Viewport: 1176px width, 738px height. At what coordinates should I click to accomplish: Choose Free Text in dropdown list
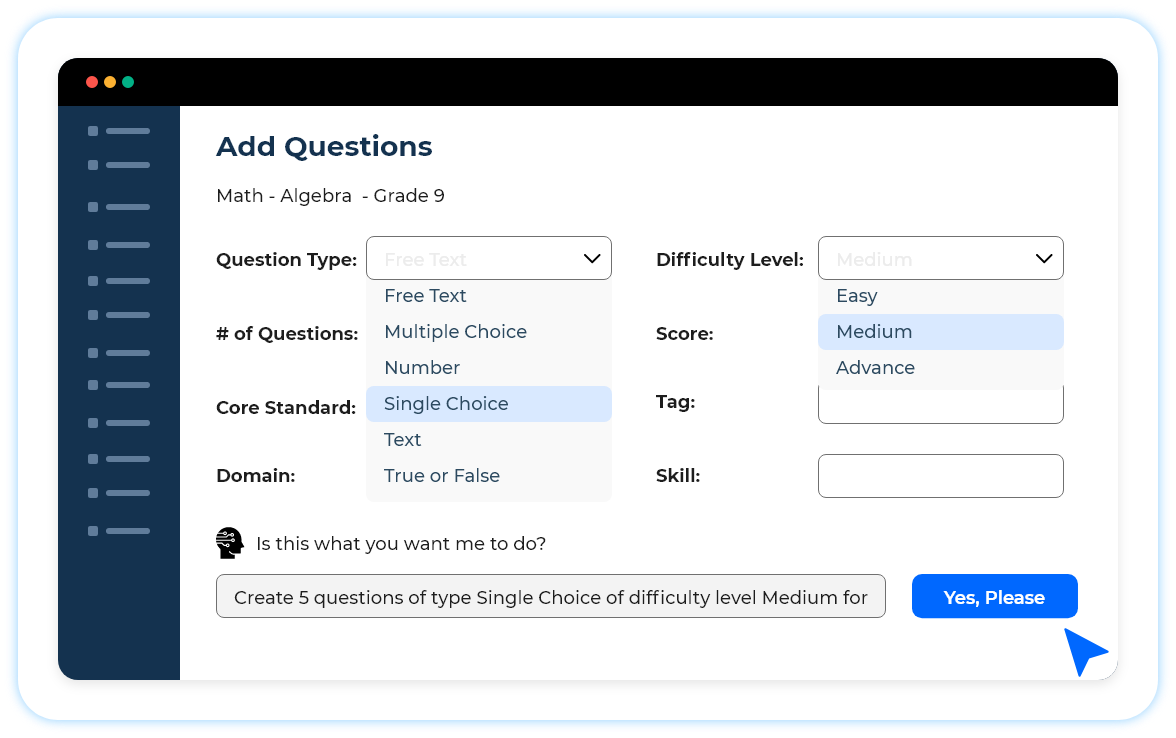point(426,296)
